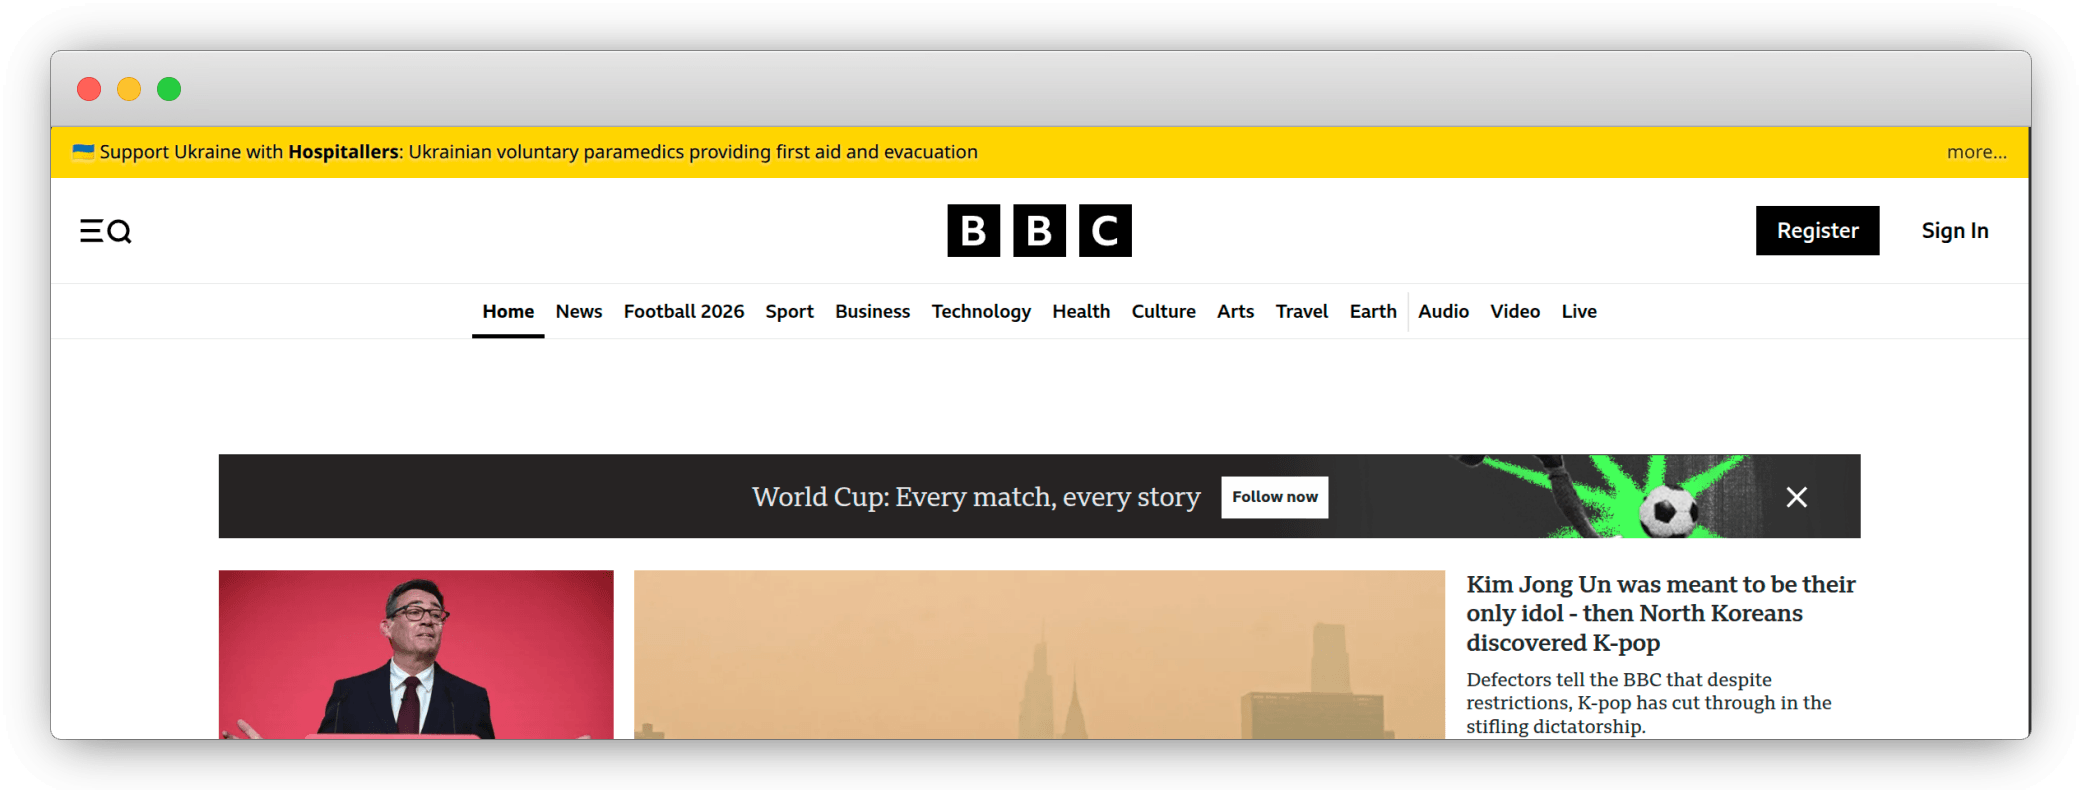Select the Travel section
2082x790 pixels.
[1301, 311]
